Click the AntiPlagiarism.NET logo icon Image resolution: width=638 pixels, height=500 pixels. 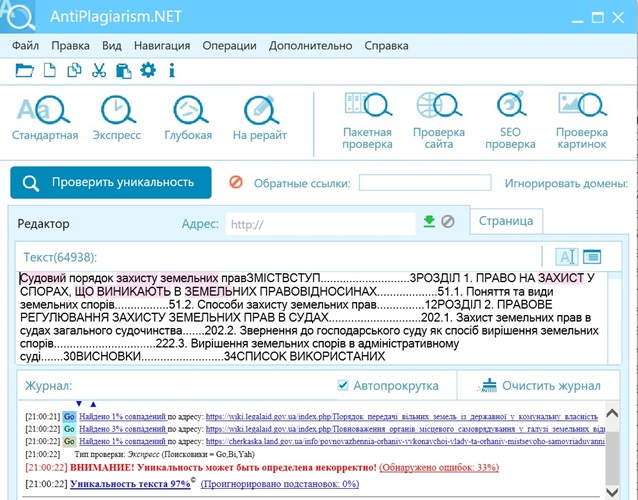pyautogui.click(x=17, y=16)
